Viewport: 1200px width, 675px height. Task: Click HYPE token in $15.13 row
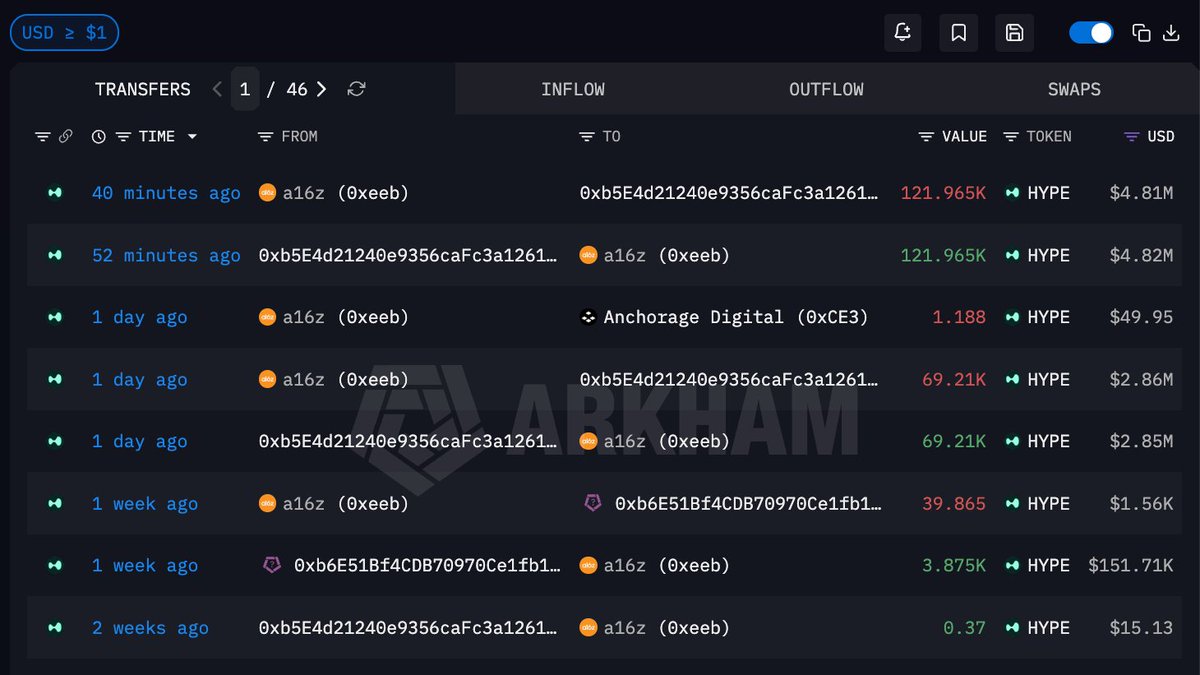point(1048,628)
